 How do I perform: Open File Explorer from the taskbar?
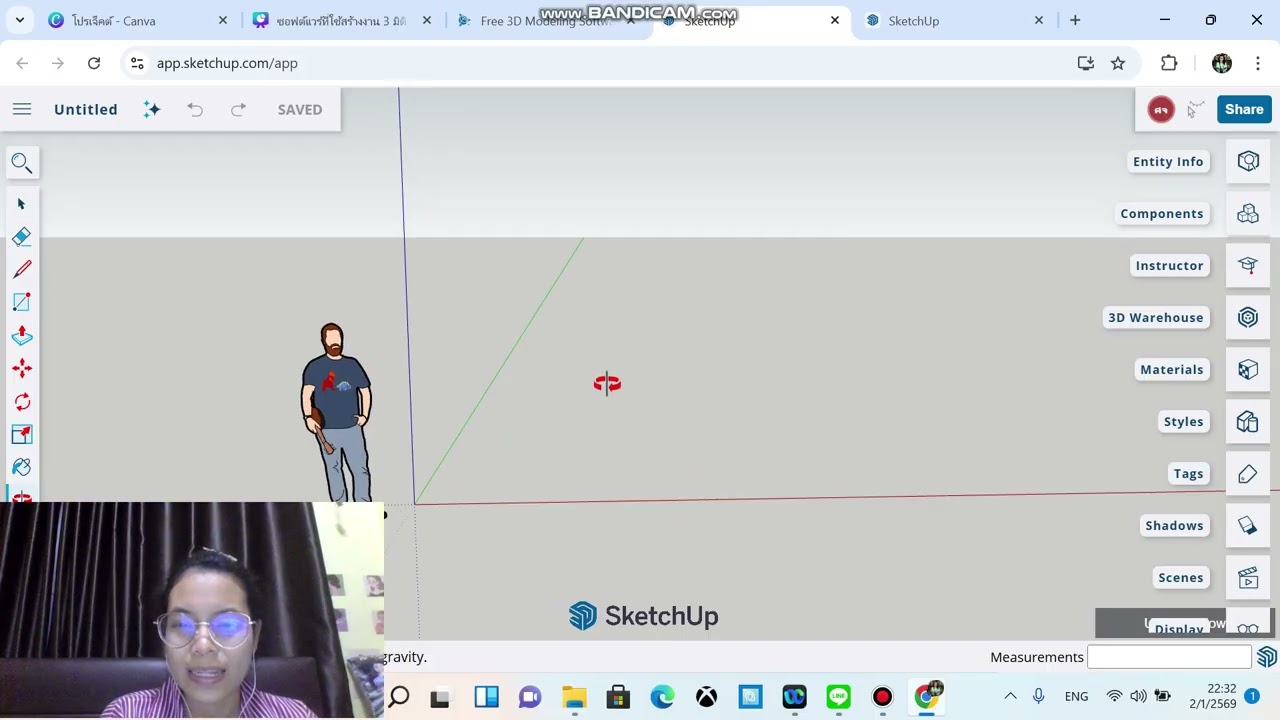574,697
